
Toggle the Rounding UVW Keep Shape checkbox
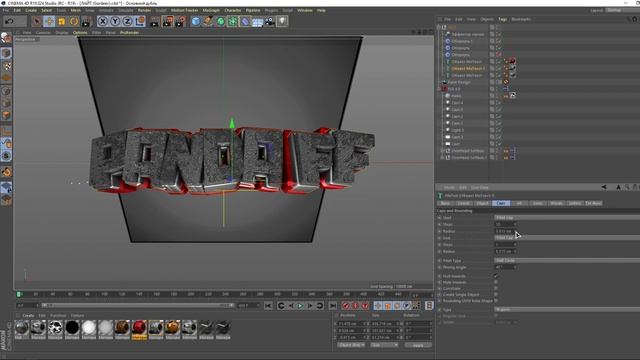coord(496,300)
